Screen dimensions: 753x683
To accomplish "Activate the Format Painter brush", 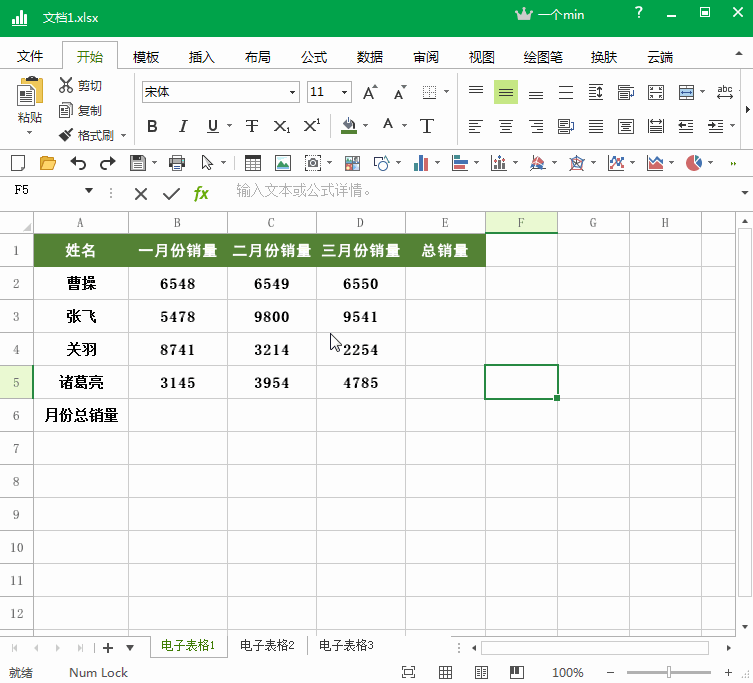I will click(x=66, y=135).
